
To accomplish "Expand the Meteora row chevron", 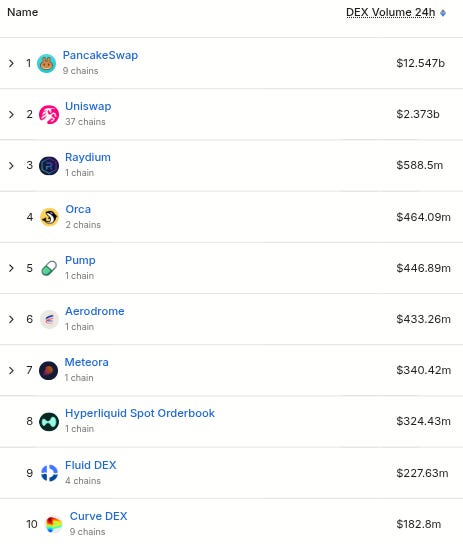I will 11,371.
